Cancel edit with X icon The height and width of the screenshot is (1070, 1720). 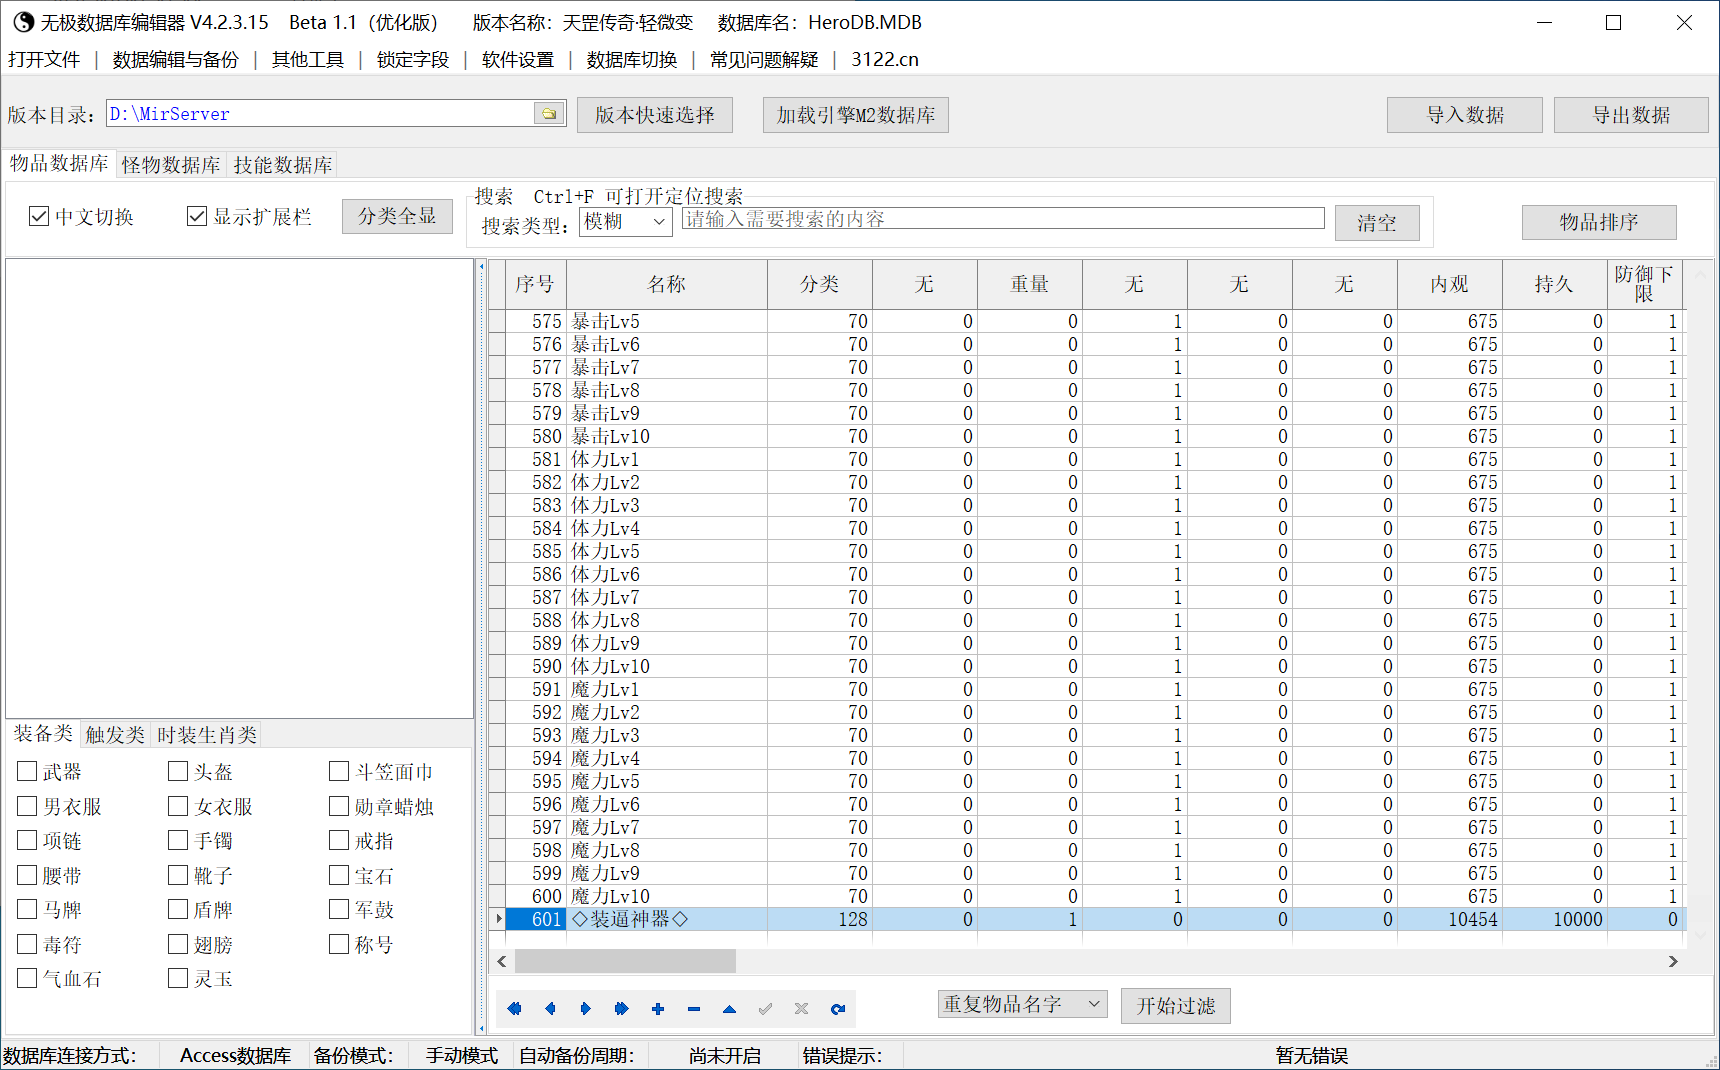pyautogui.click(x=802, y=1009)
